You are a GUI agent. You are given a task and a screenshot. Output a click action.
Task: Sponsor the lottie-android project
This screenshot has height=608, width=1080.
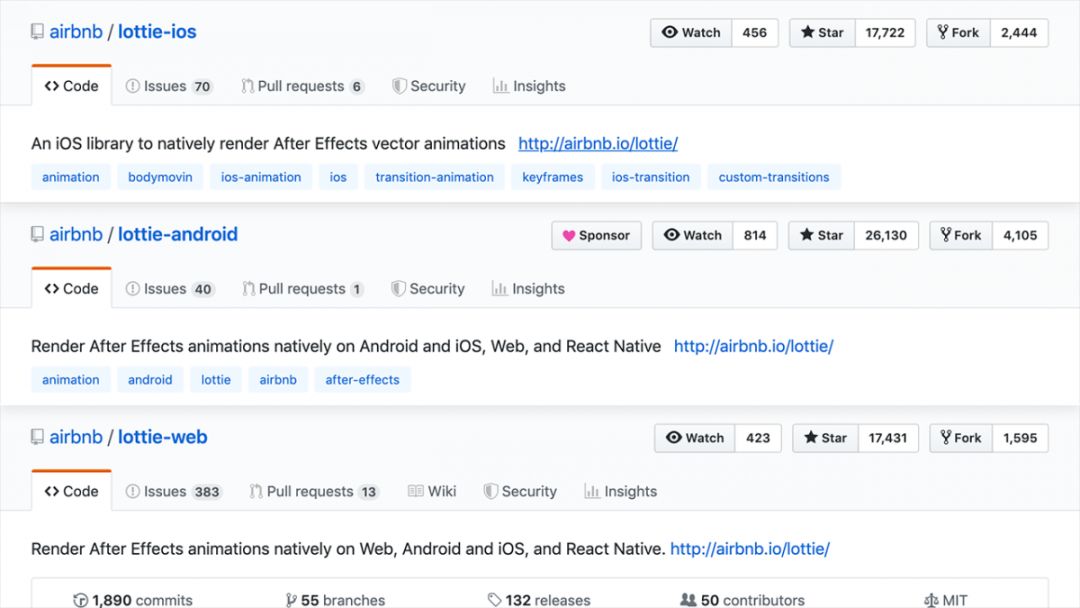[596, 235]
